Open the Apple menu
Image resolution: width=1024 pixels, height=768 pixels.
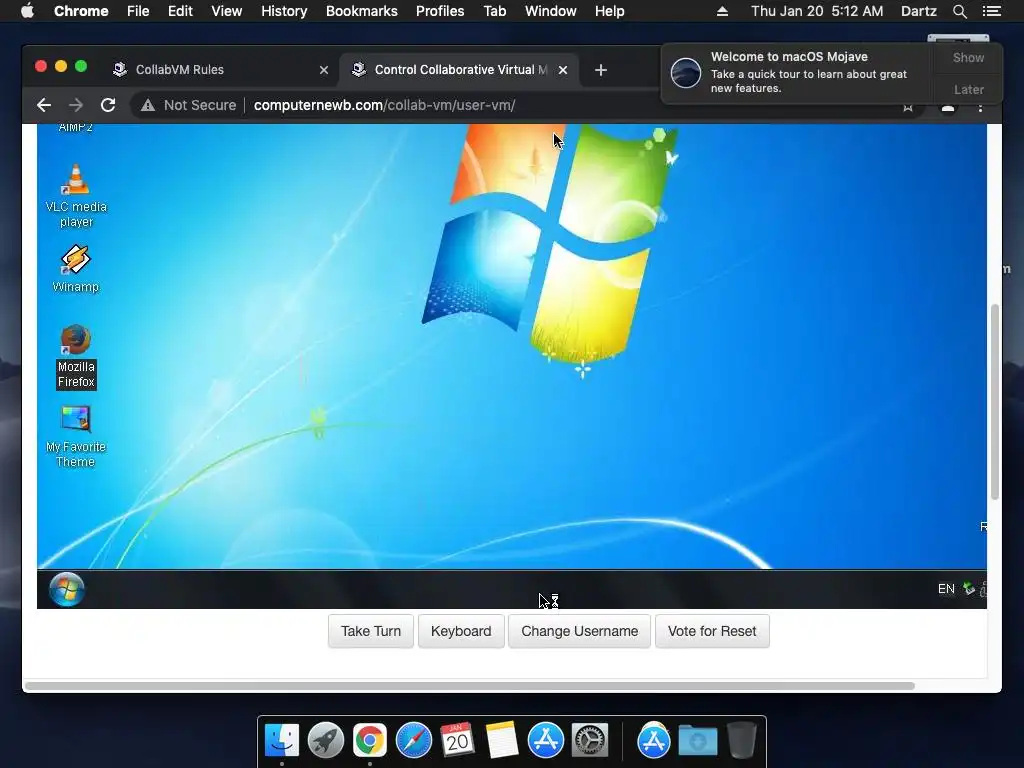27,11
